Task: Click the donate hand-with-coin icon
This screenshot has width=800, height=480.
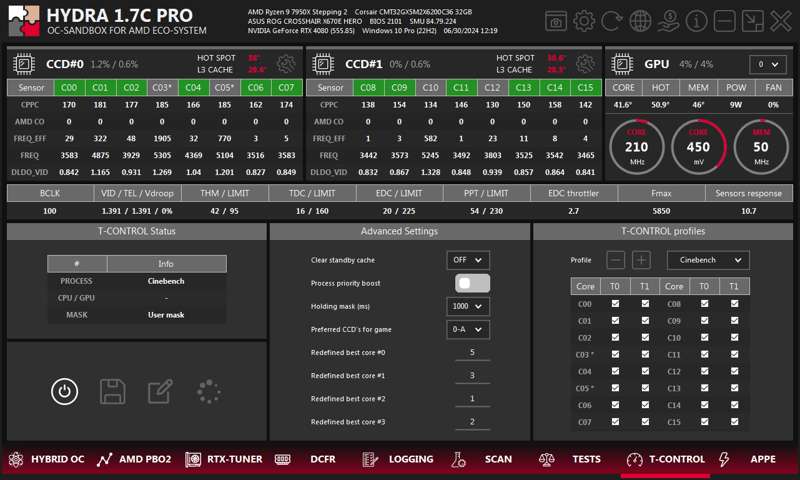Action: click(668, 21)
